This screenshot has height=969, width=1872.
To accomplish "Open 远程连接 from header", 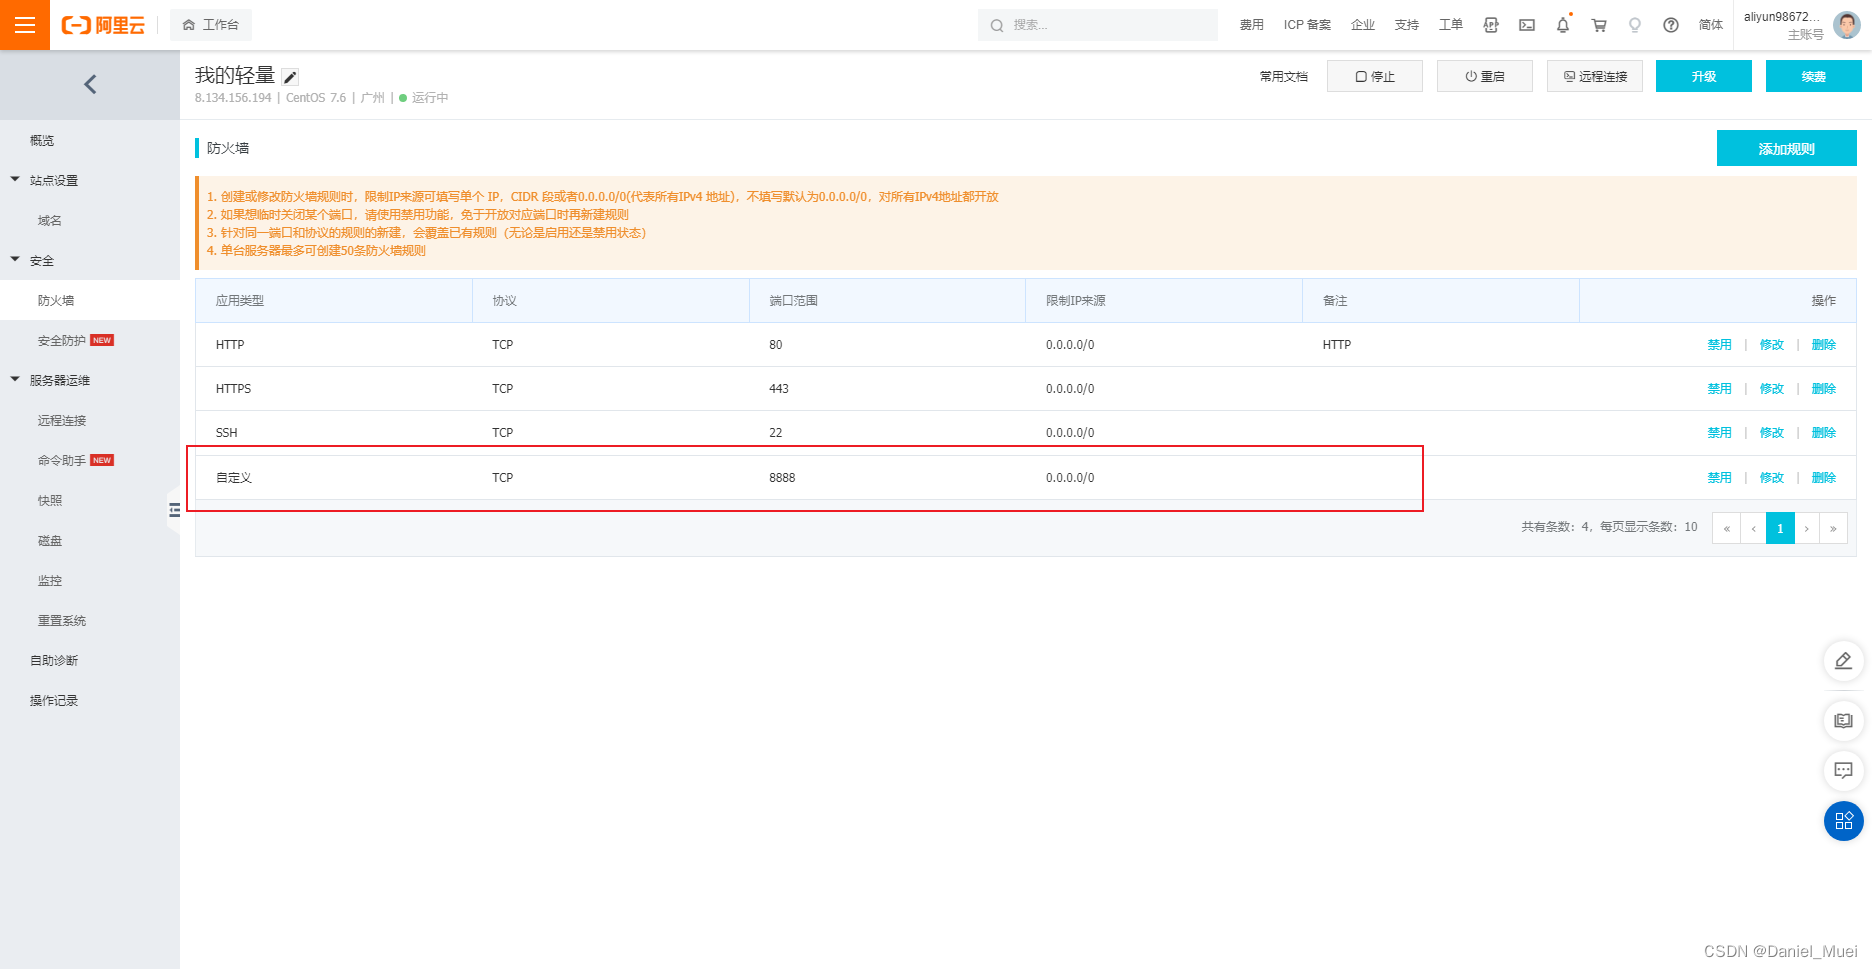I will (x=1595, y=76).
